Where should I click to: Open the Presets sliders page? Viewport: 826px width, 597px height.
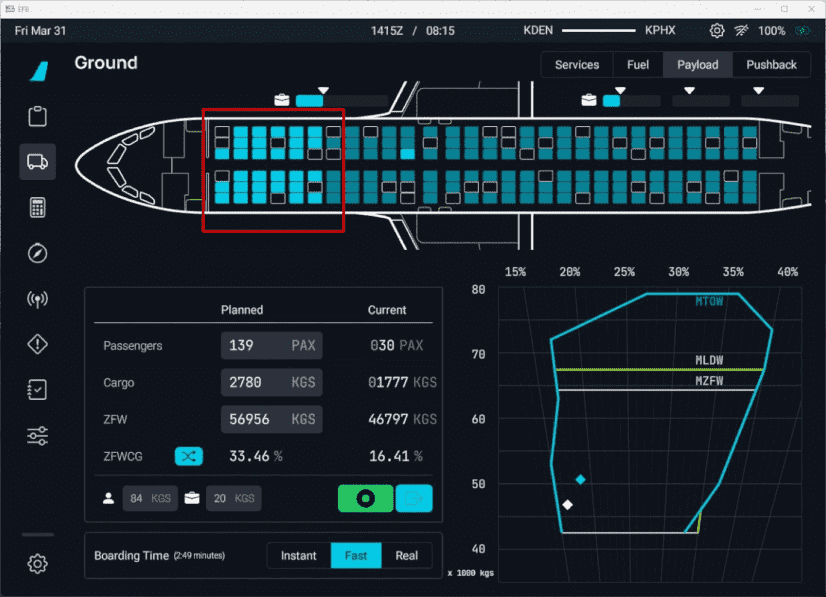[37, 436]
